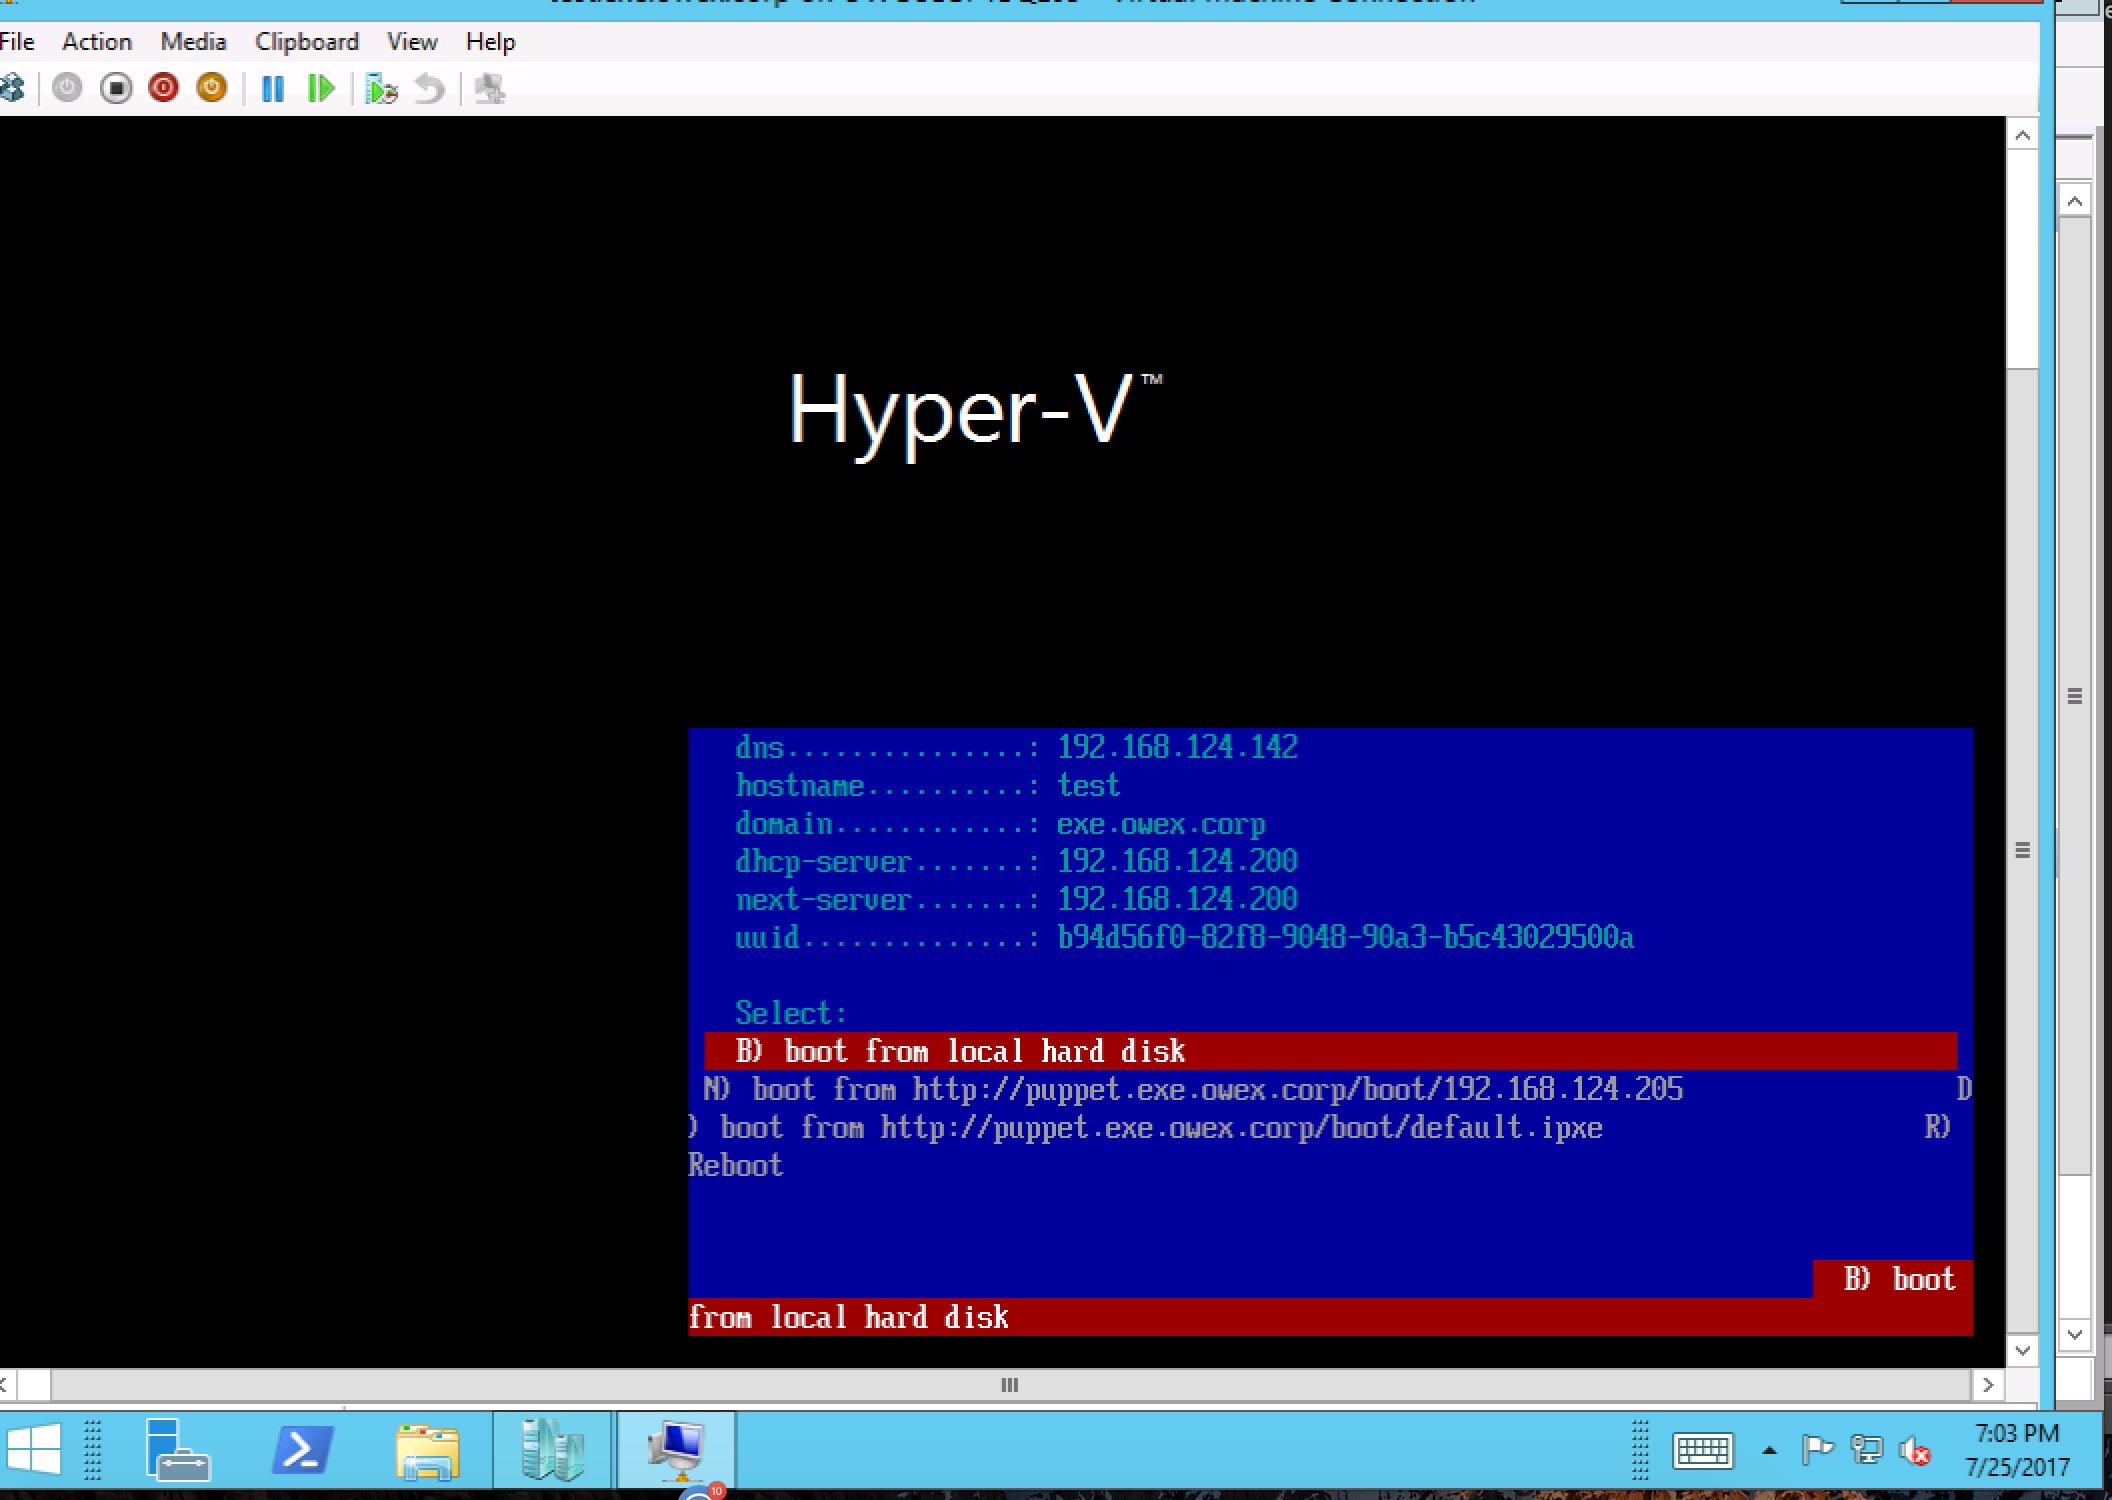2112x1500 pixels.
Task: Show hidden tray icons arrow
Action: (x=1769, y=1451)
